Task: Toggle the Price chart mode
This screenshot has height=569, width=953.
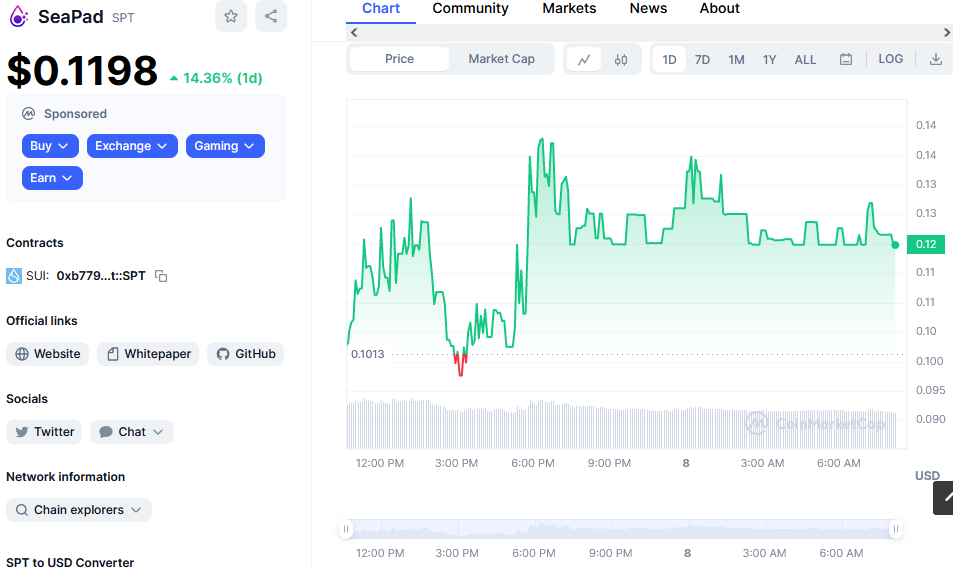Action: (399, 59)
